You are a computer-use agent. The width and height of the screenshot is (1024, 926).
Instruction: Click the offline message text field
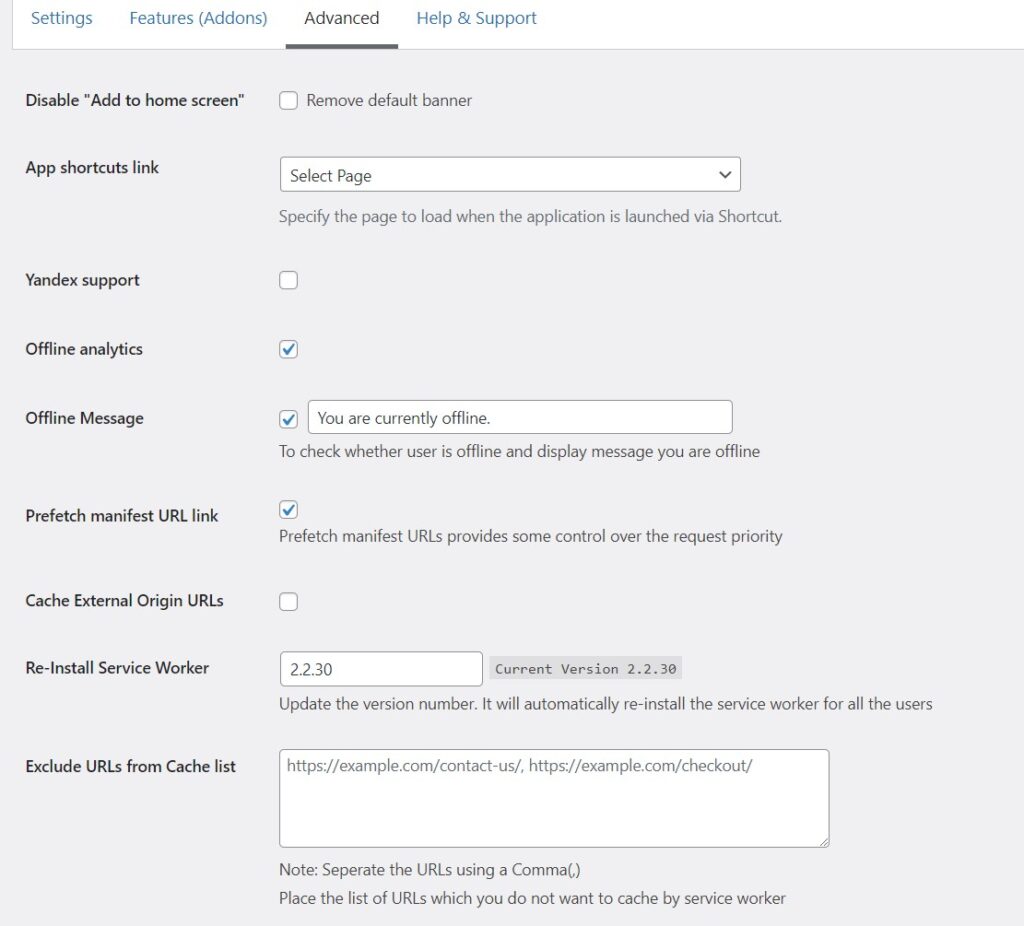tap(520, 417)
